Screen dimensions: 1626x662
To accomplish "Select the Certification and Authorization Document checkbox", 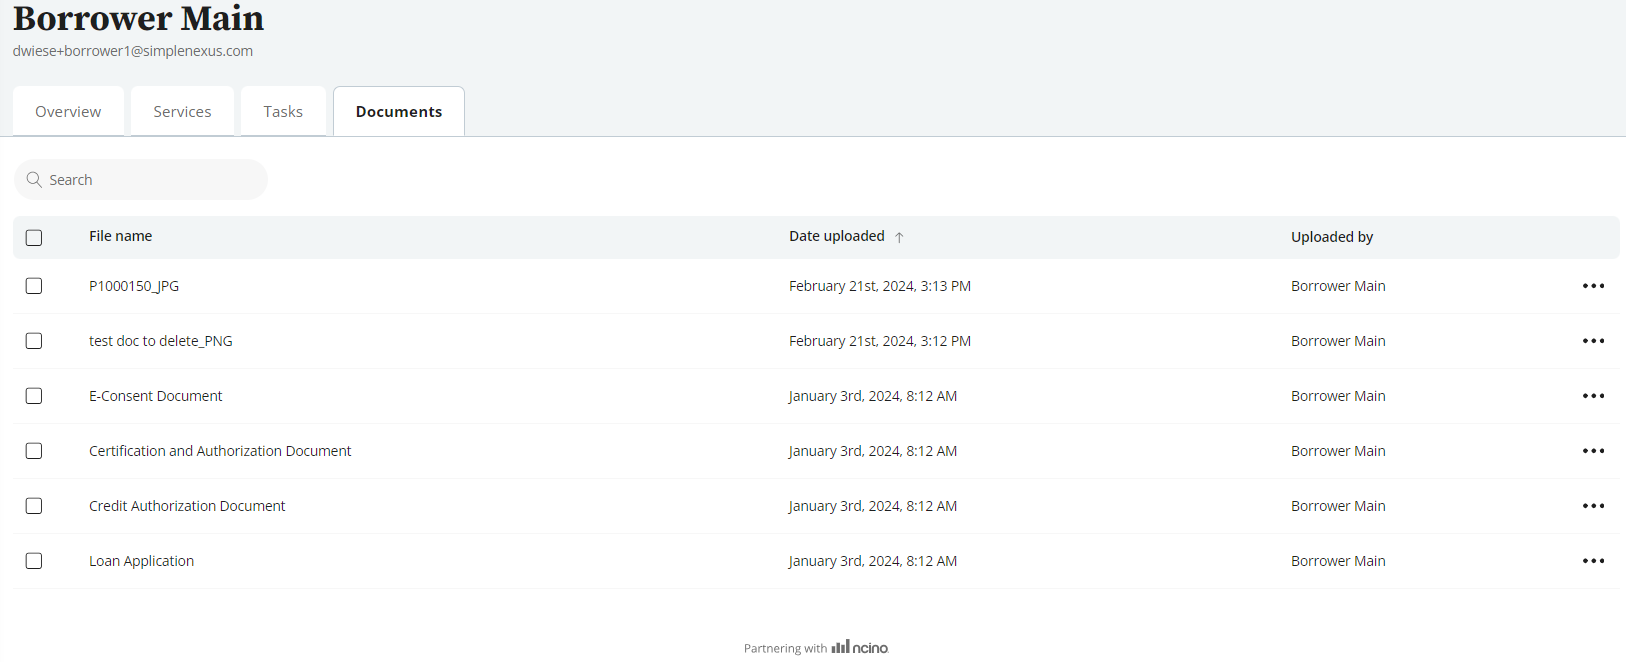I will 34,451.
